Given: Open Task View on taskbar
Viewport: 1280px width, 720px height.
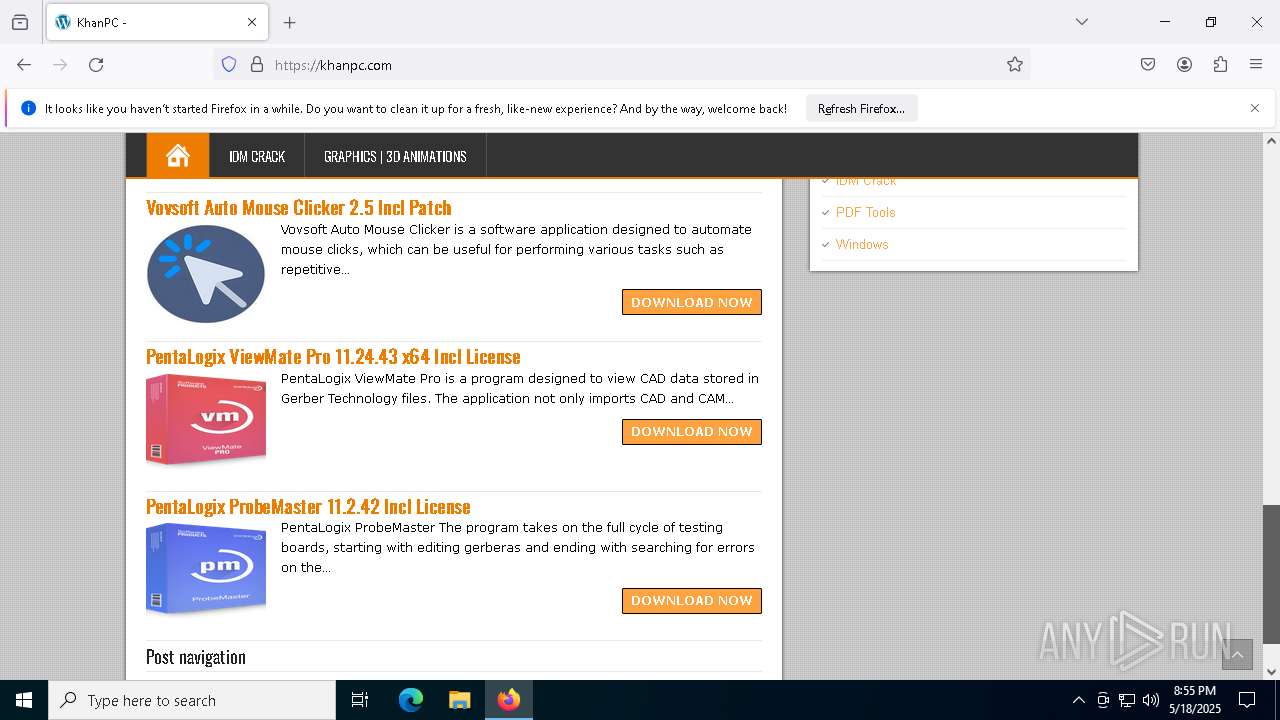Looking at the screenshot, I should coord(360,700).
